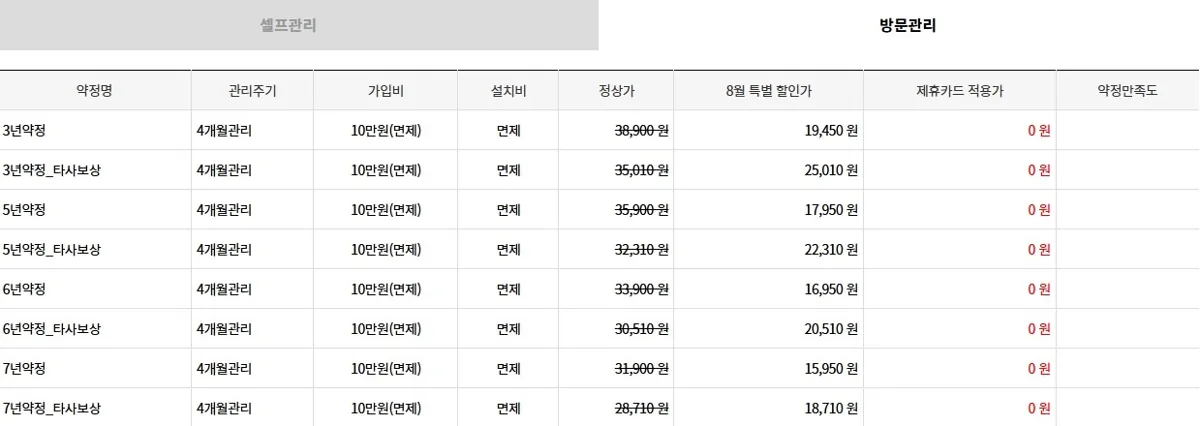Select the 6년약정 row name
Image resolution: width=1200 pixels, height=426 pixels.
(25, 289)
